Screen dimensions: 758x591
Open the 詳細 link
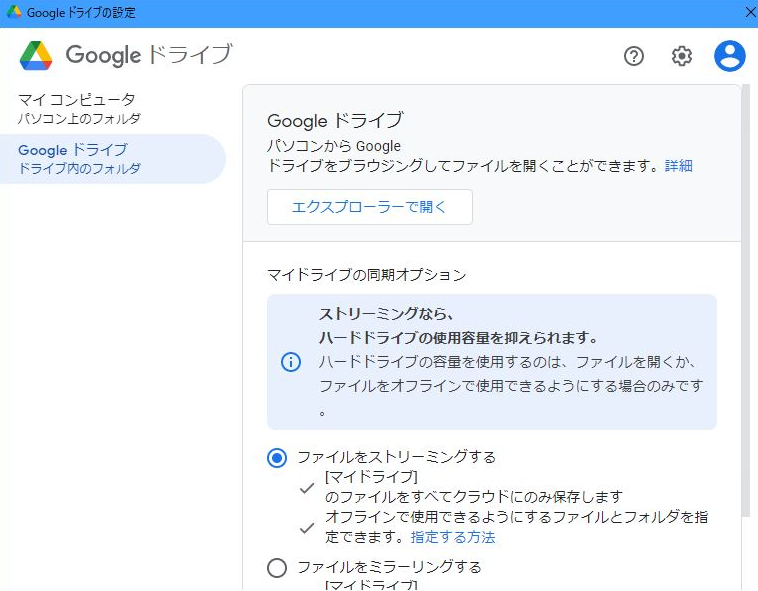[x=679, y=166]
